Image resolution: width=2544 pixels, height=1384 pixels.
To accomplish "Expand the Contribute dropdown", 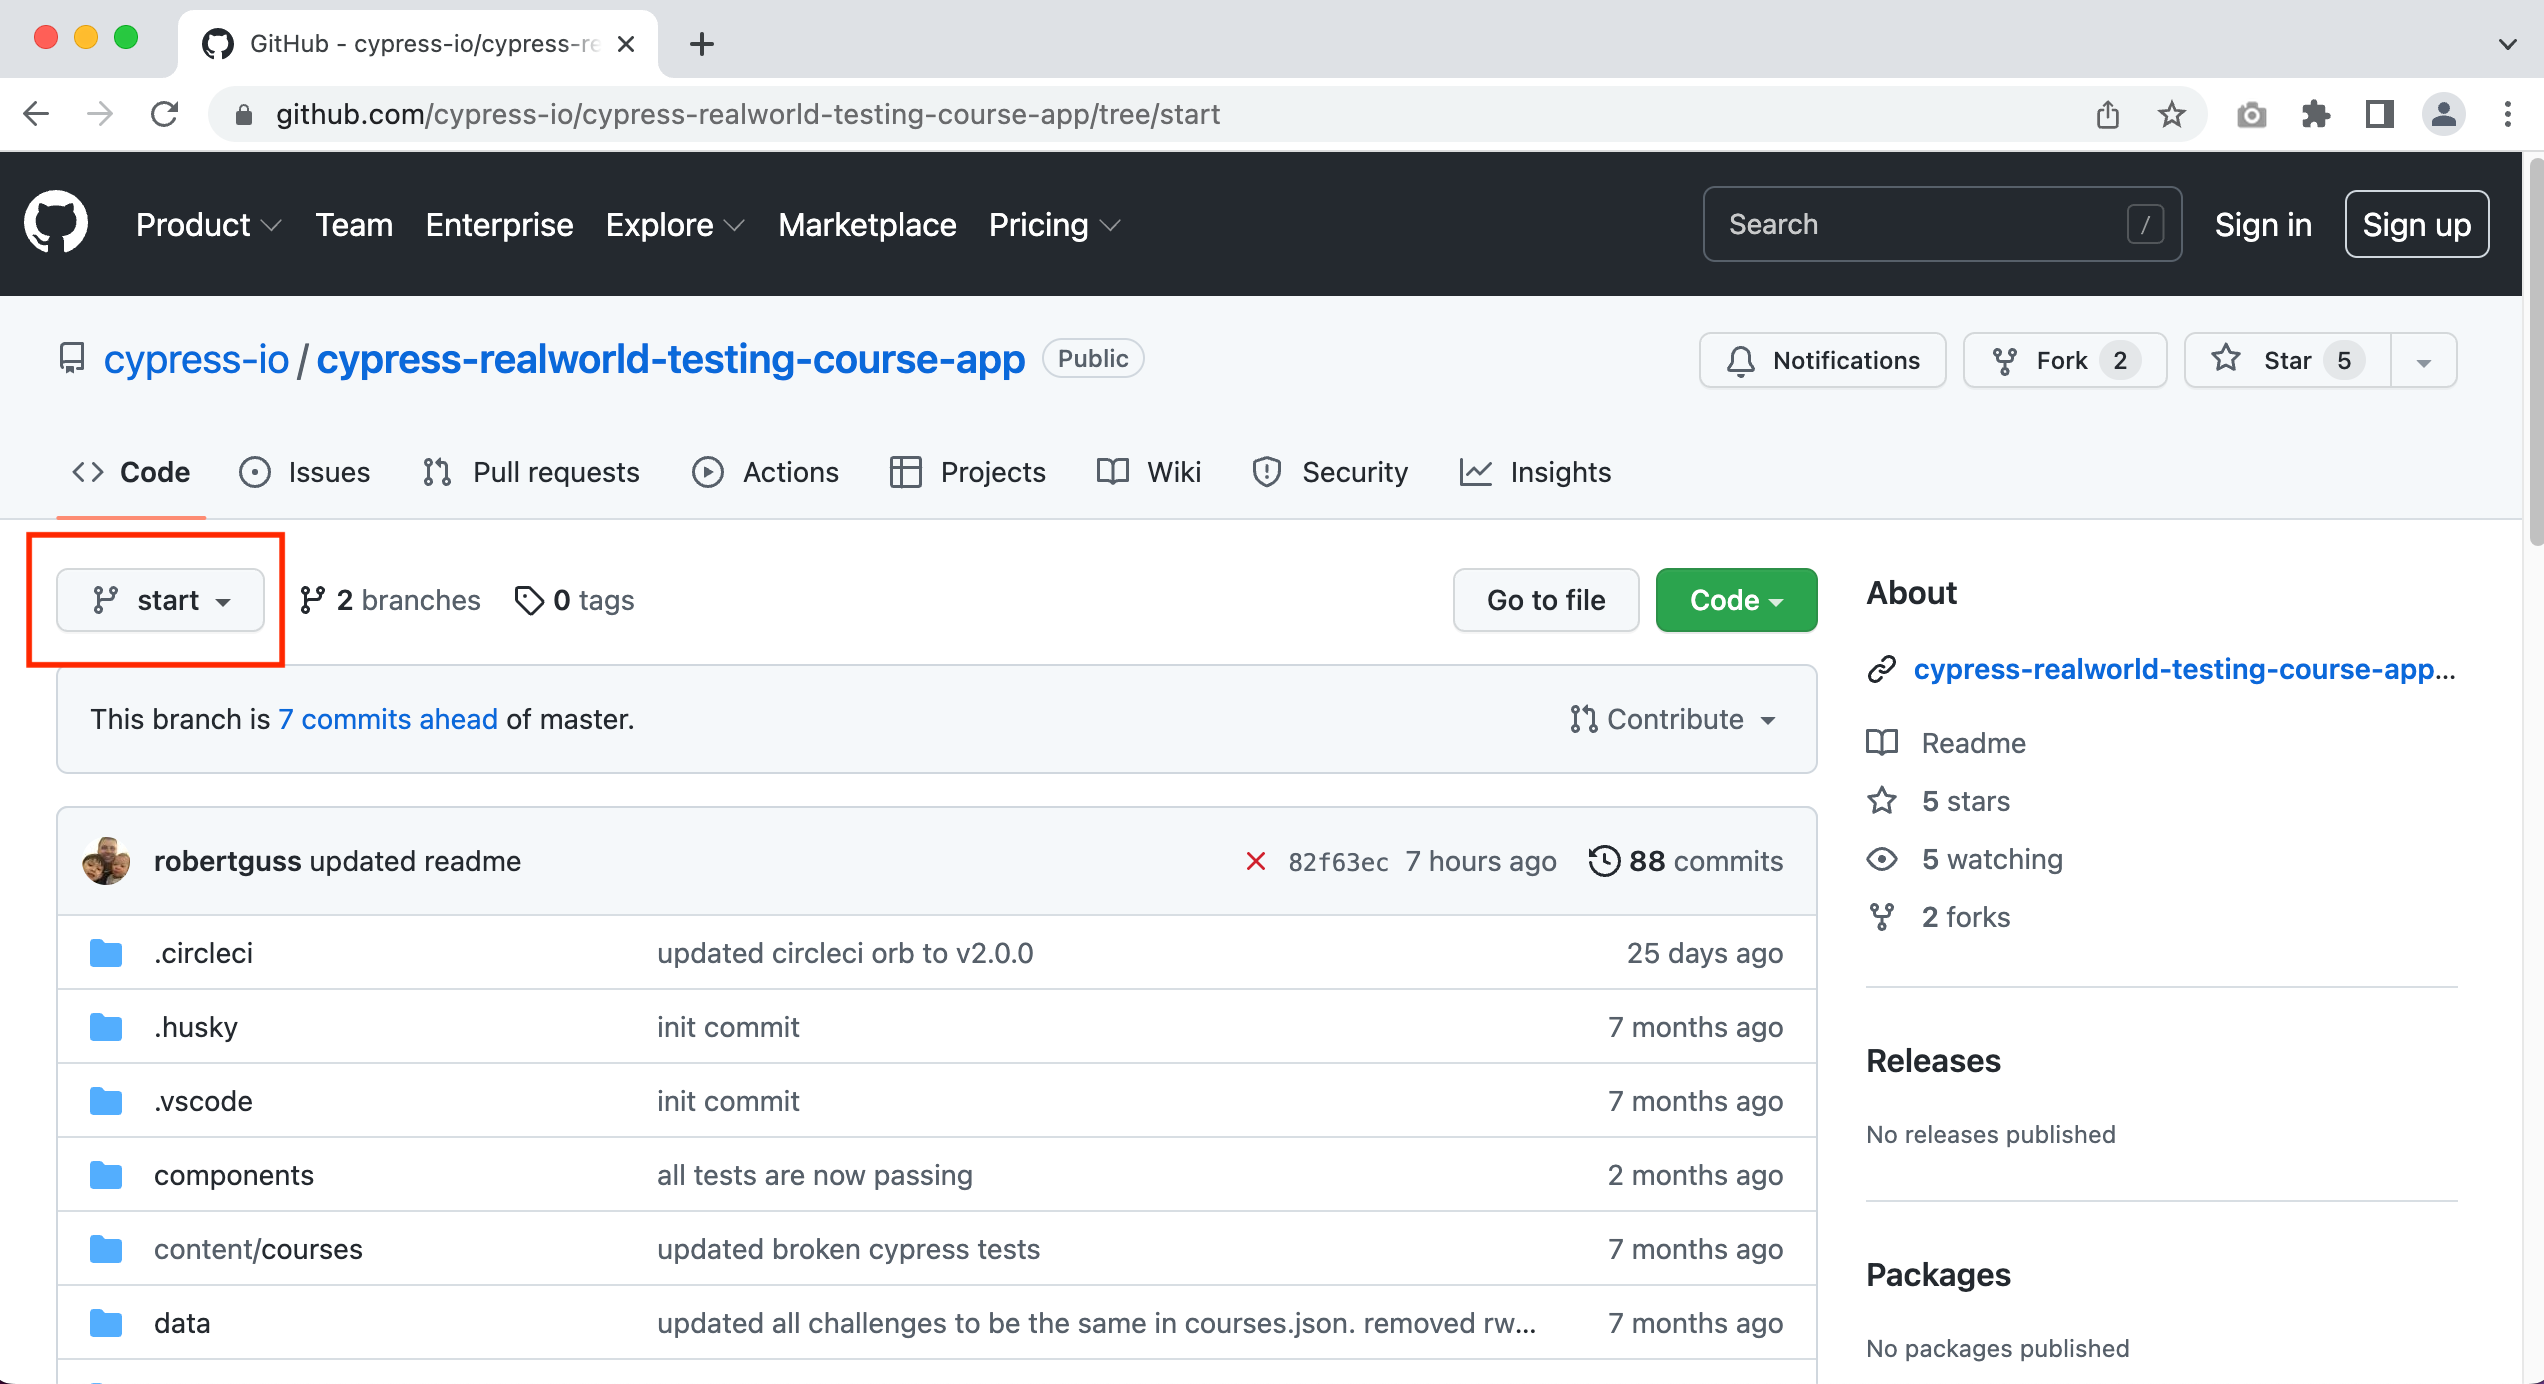I will [1672, 719].
